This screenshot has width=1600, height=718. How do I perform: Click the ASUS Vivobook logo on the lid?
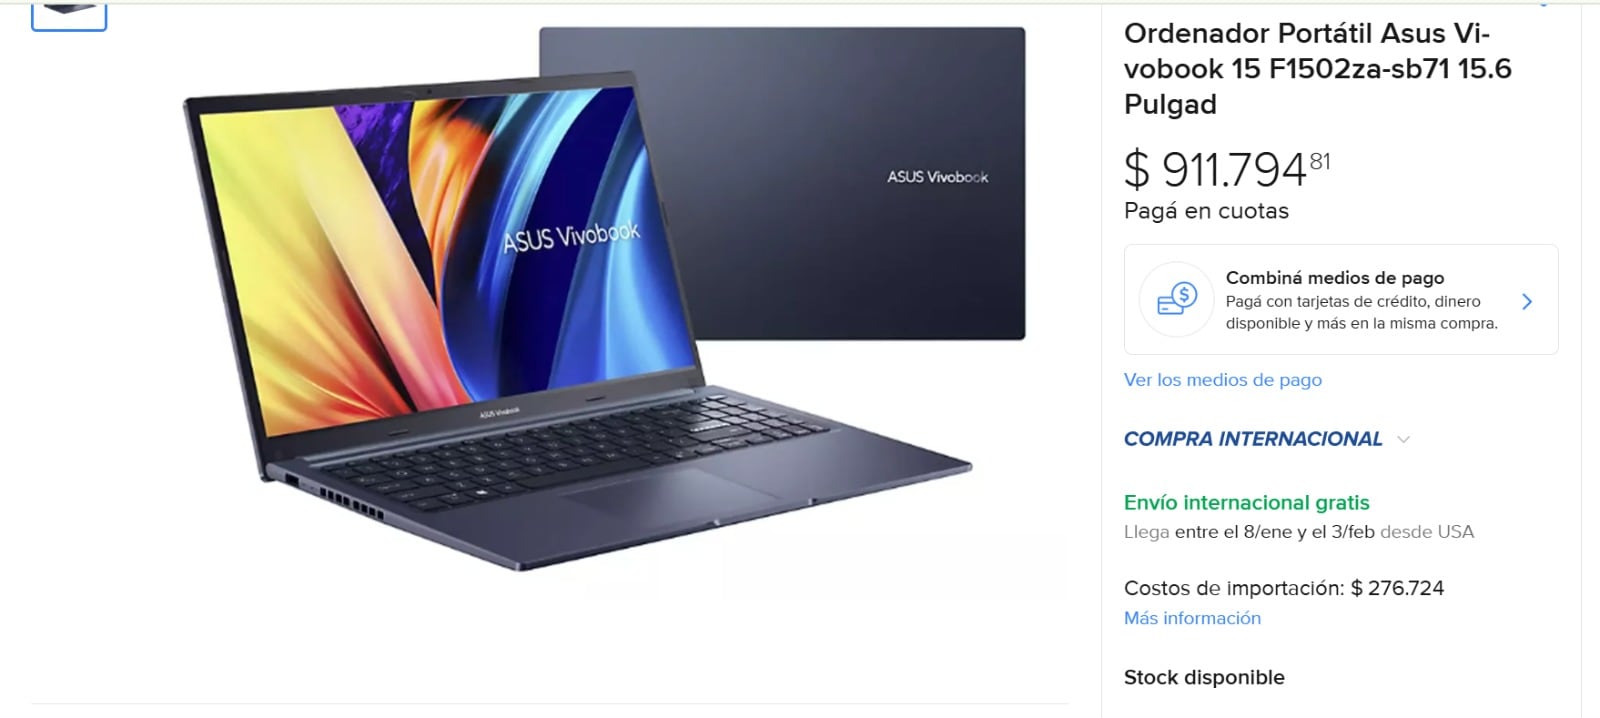(x=937, y=177)
